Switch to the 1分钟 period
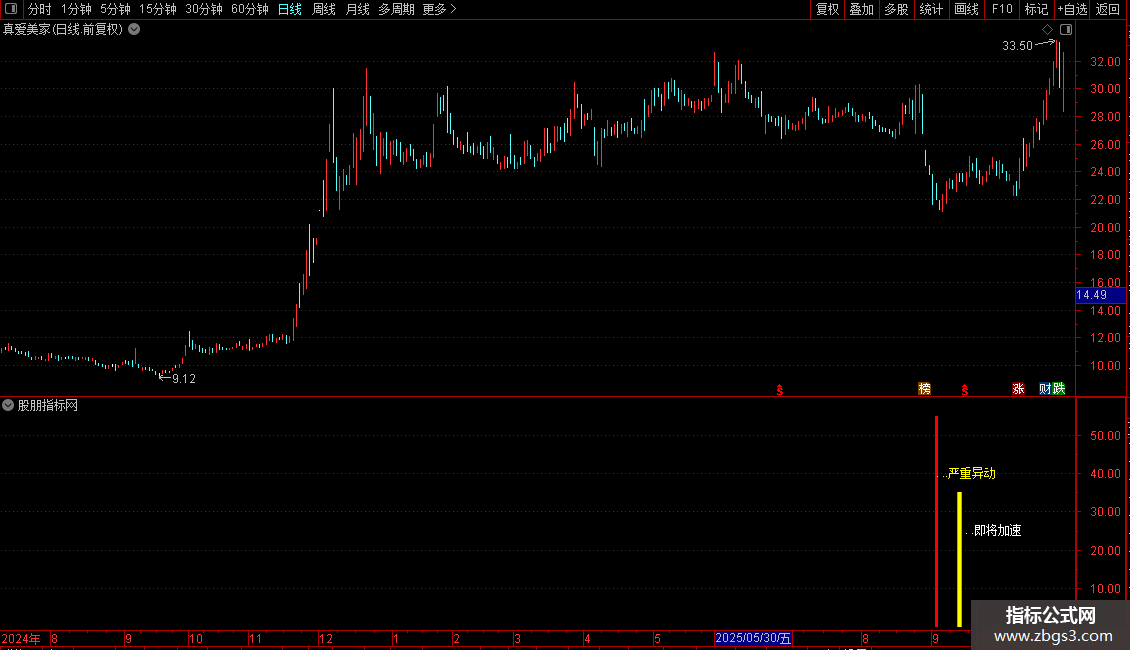This screenshot has width=1130, height=650. tap(76, 9)
